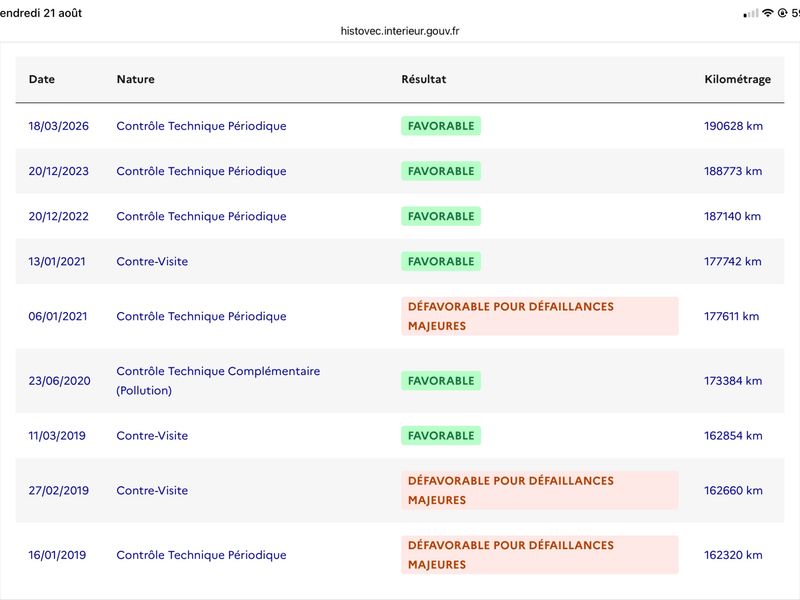
Task: Click Contrôle Technique Périodique on 20/12/2022
Action: 201,216
